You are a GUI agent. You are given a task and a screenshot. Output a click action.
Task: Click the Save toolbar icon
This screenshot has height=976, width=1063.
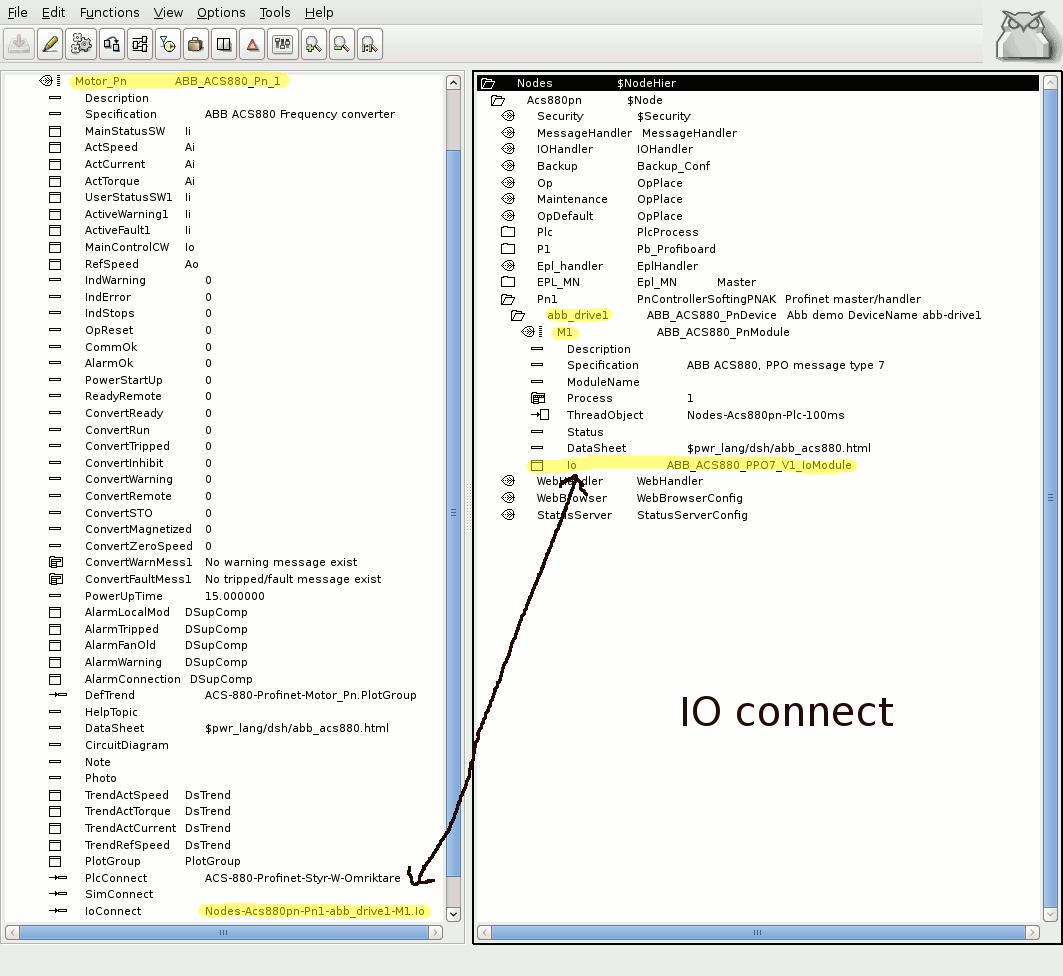20,45
